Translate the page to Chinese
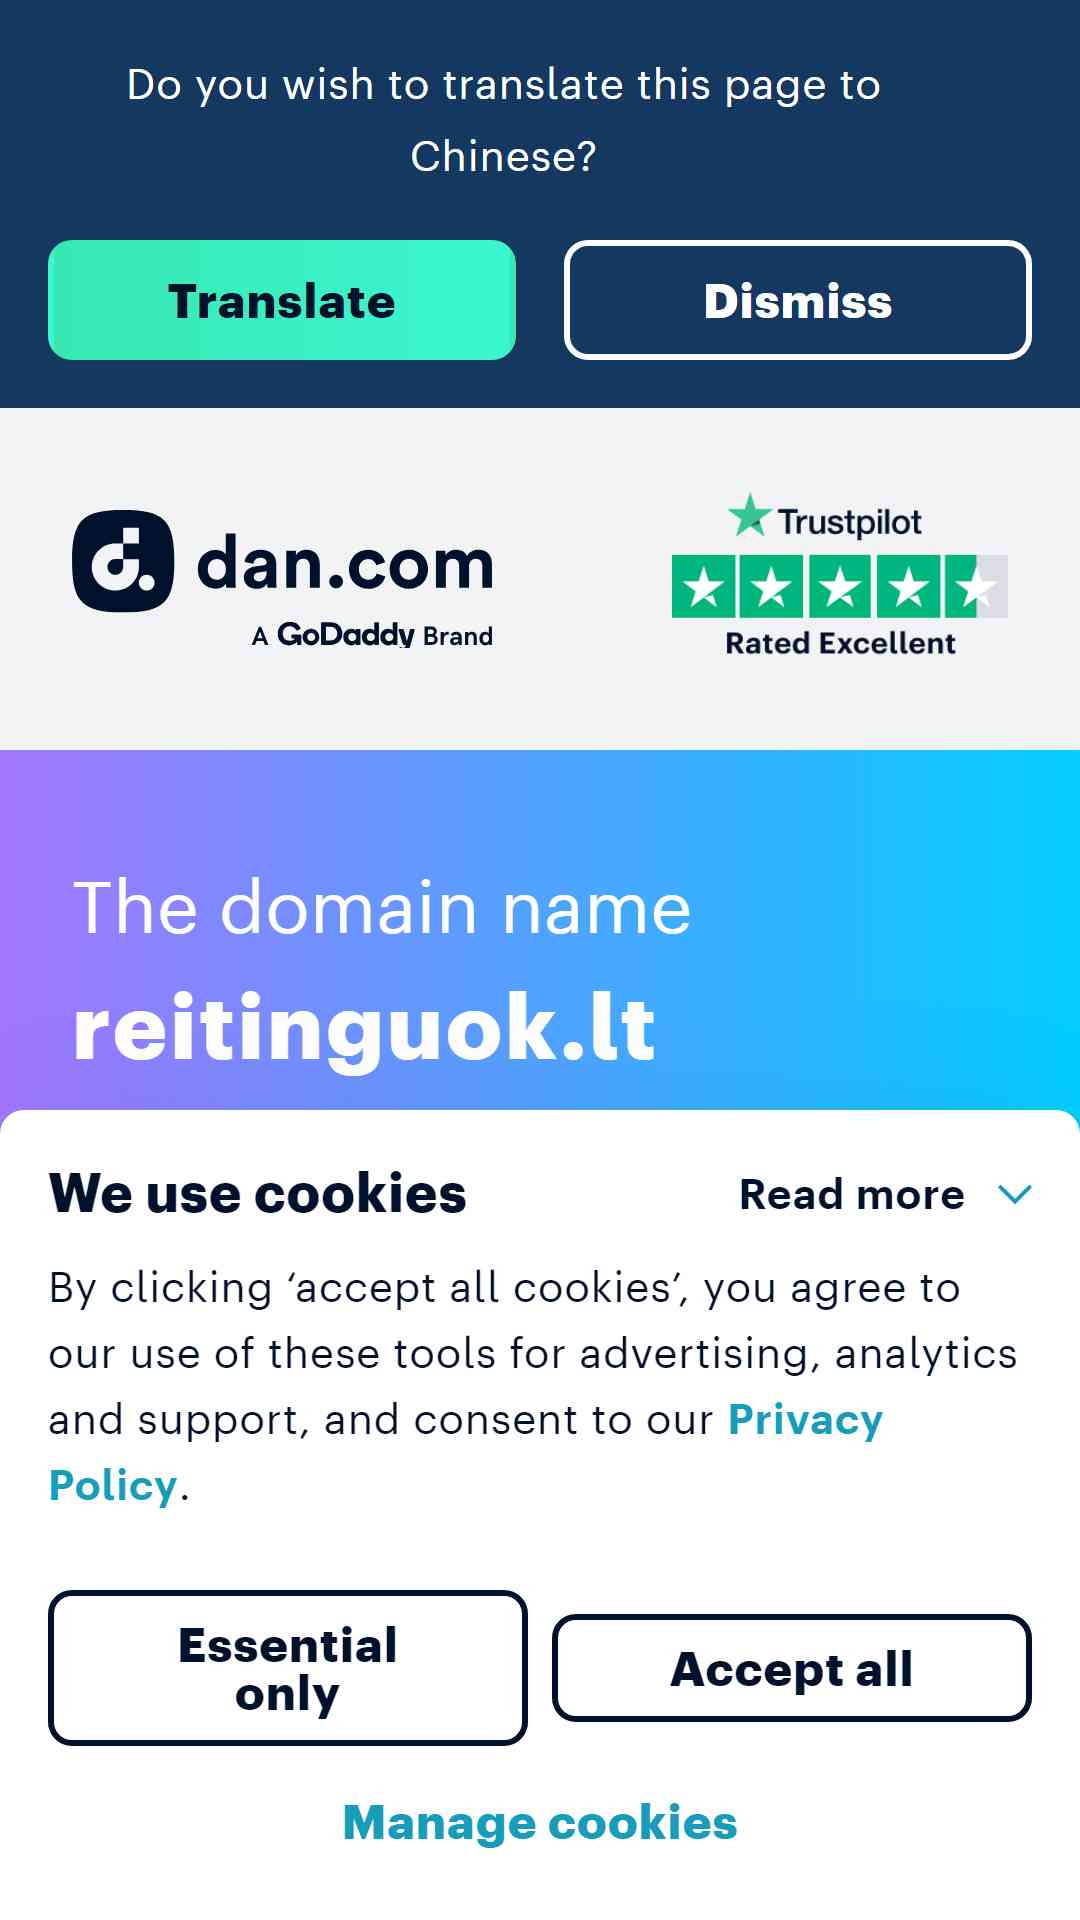1080x1920 pixels. [x=282, y=300]
